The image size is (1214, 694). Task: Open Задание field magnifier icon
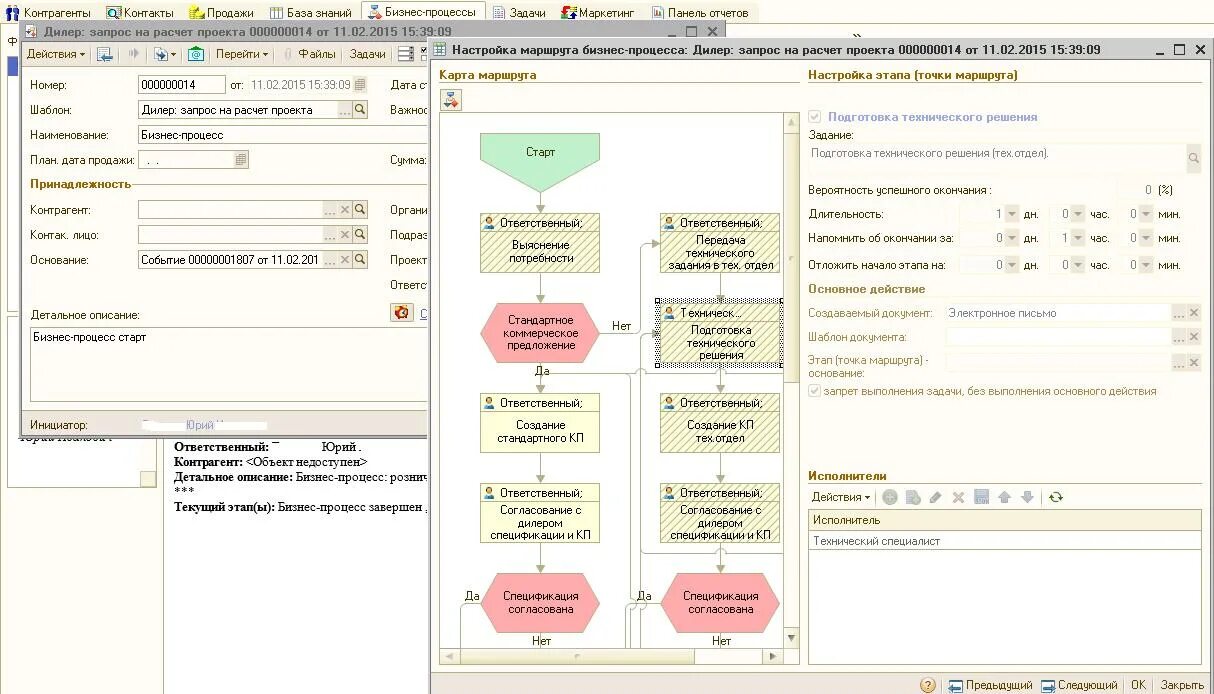pos(1194,158)
